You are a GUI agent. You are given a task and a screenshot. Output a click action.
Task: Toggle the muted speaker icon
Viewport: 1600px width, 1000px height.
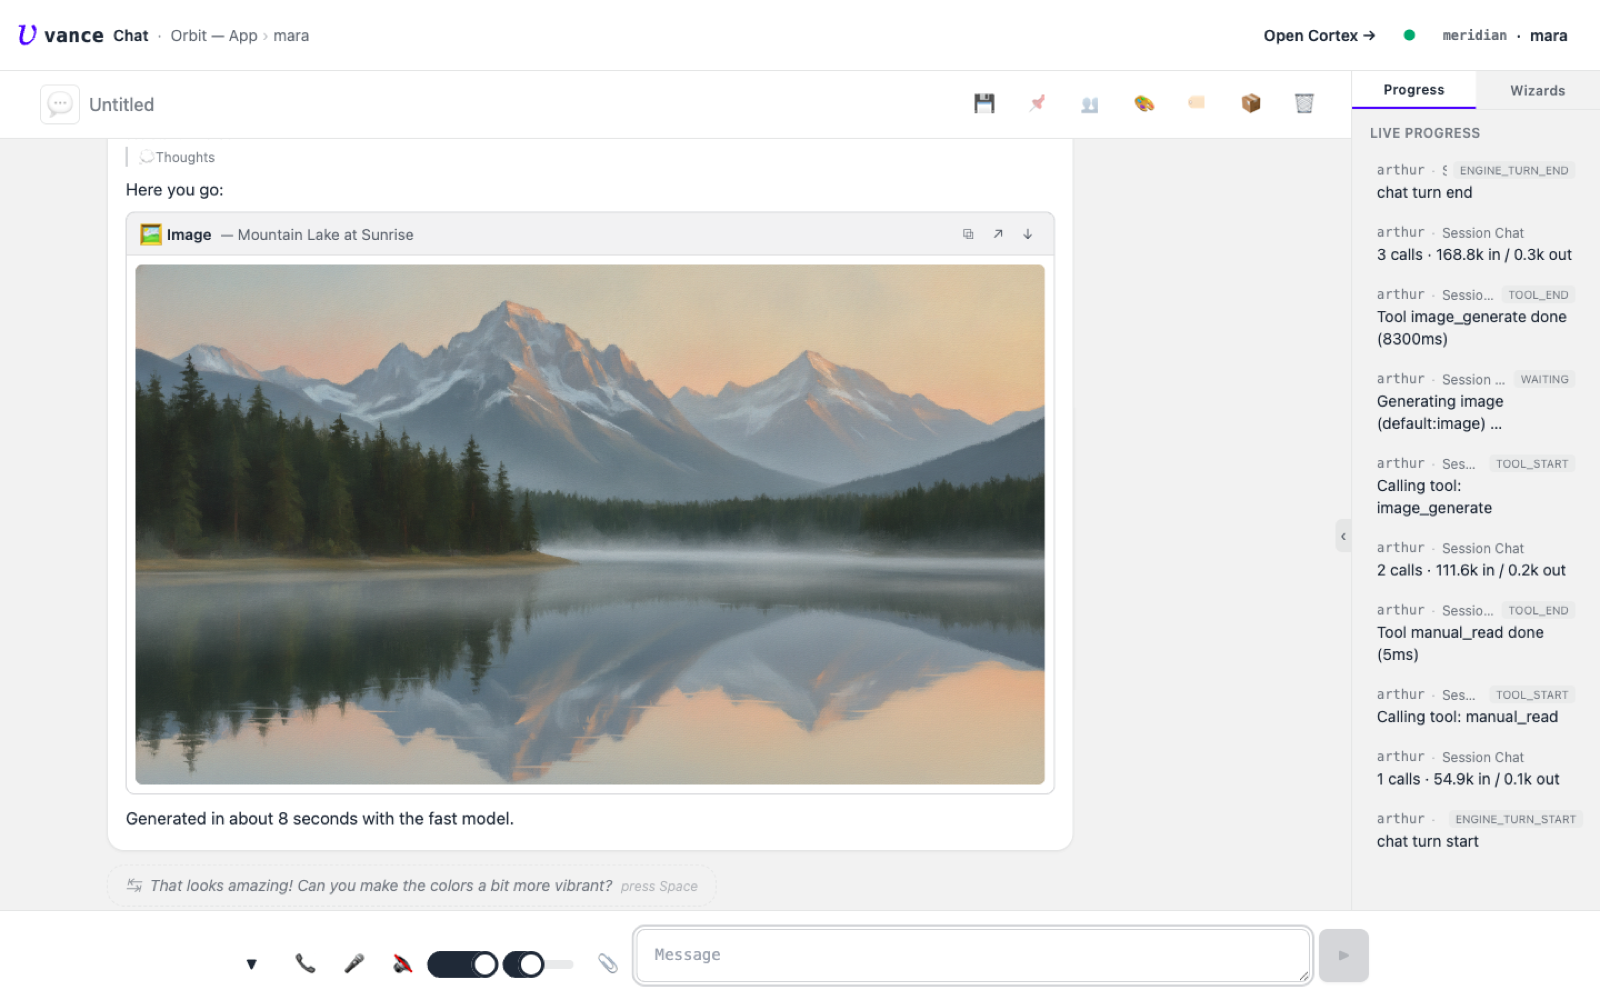click(402, 964)
